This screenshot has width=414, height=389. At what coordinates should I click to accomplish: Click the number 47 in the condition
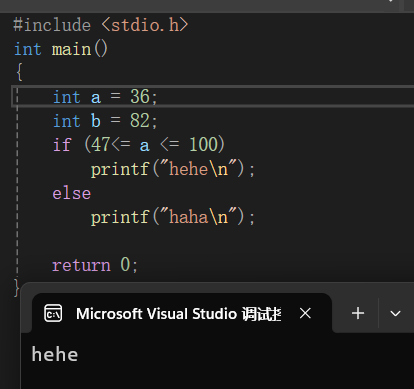coord(101,145)
